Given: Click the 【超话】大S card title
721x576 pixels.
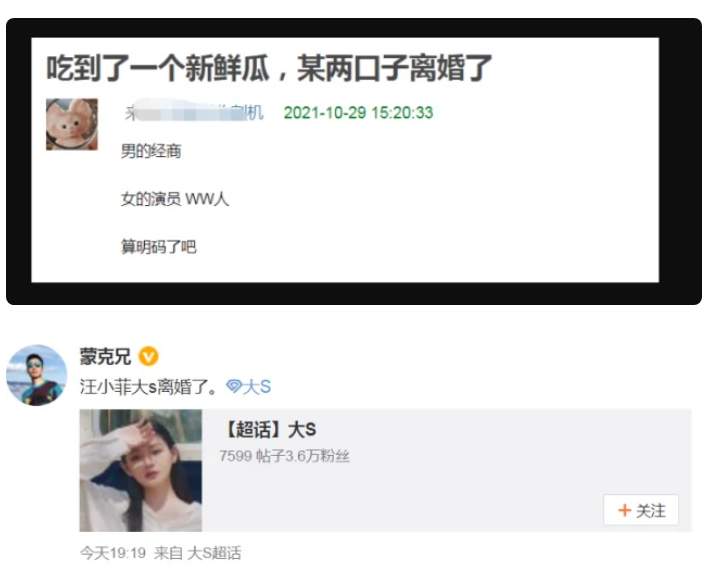Looking at the screenshot, I should point(270,430).
